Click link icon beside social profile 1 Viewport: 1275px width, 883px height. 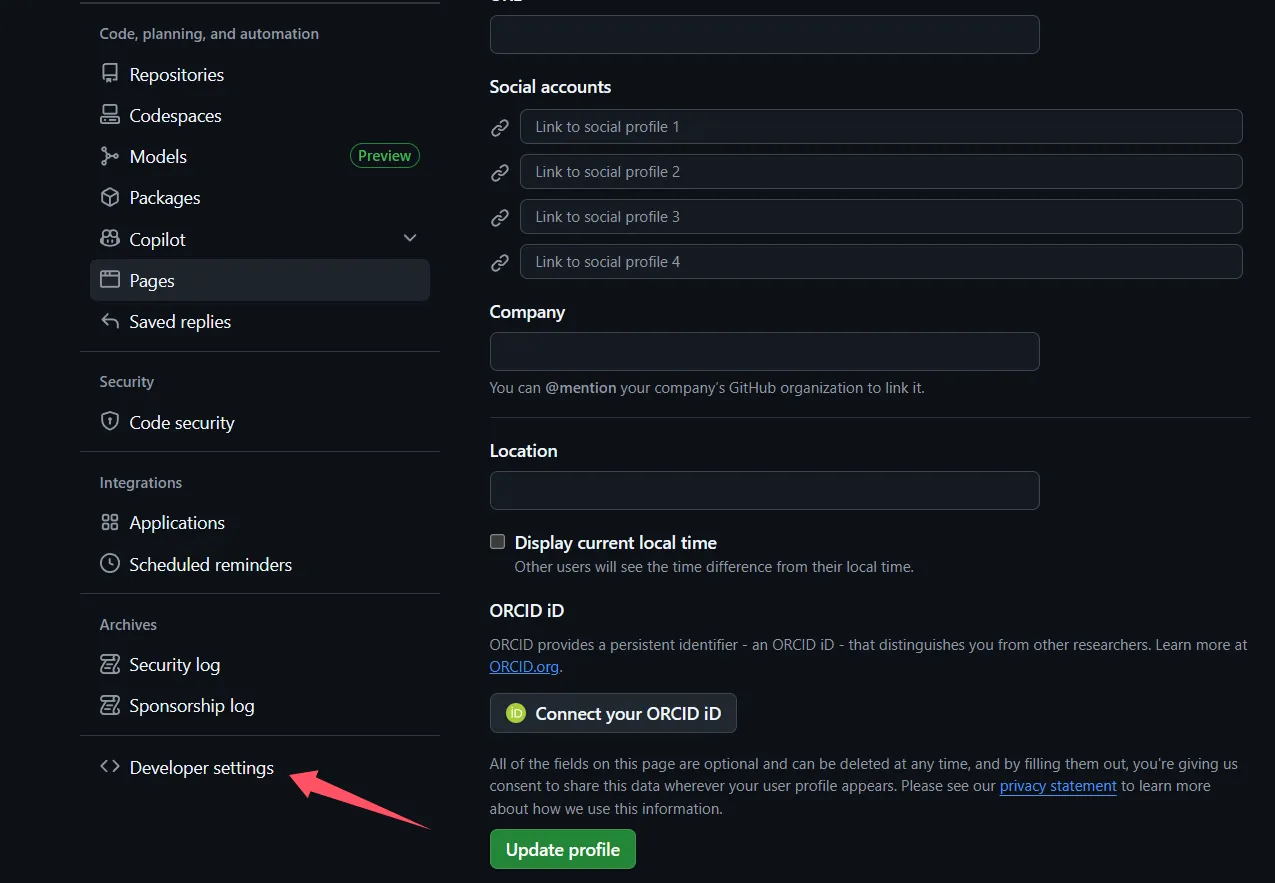[500, 128]
